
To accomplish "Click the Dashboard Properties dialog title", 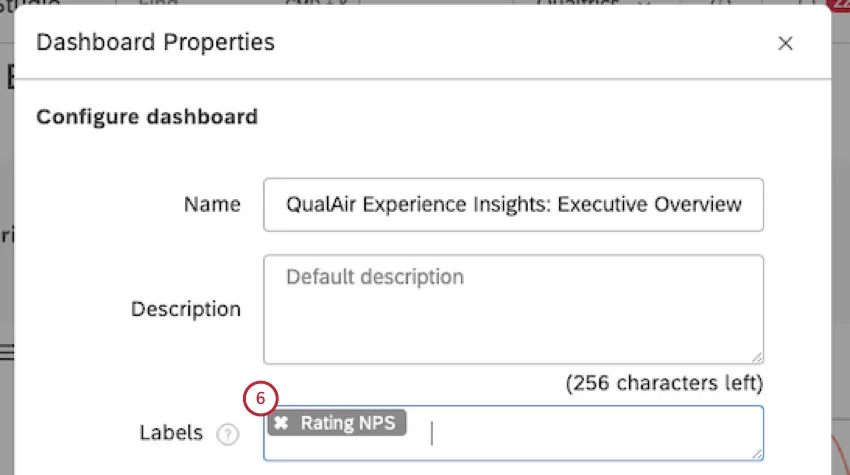I will [x=155, y=43].
